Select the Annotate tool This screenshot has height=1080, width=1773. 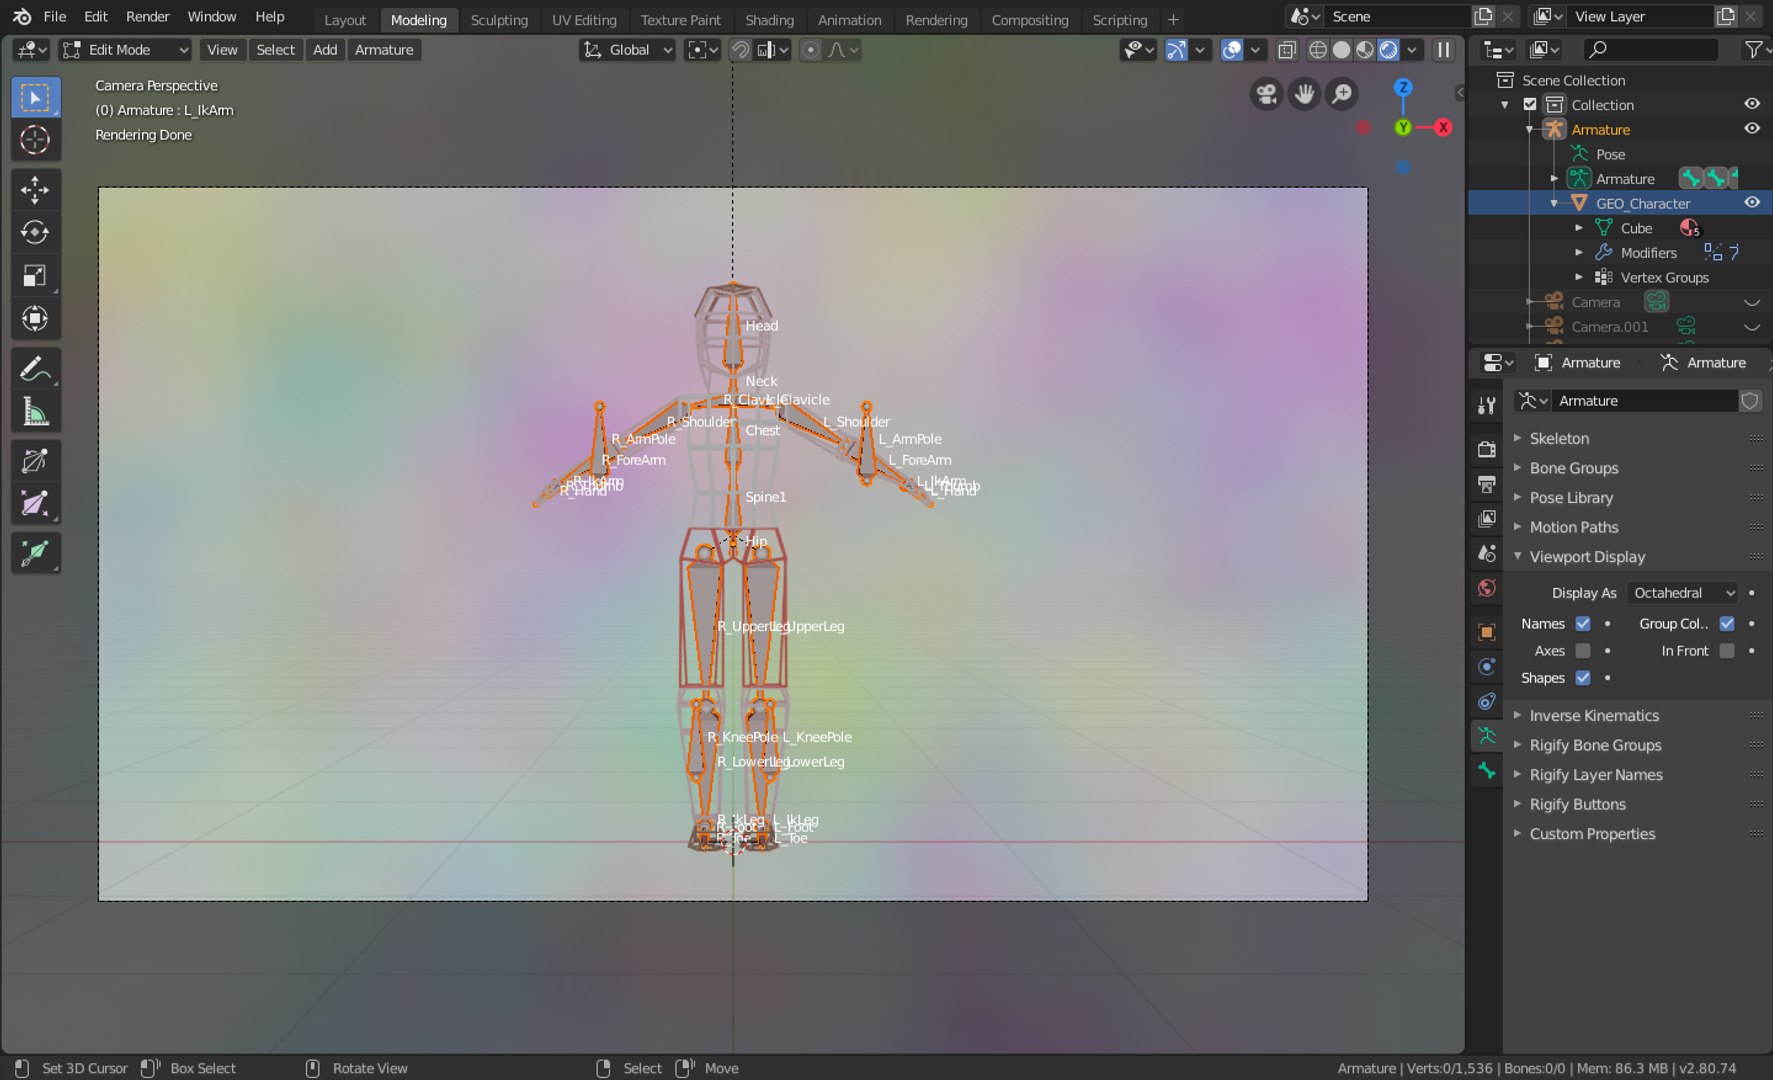(35, 369)
